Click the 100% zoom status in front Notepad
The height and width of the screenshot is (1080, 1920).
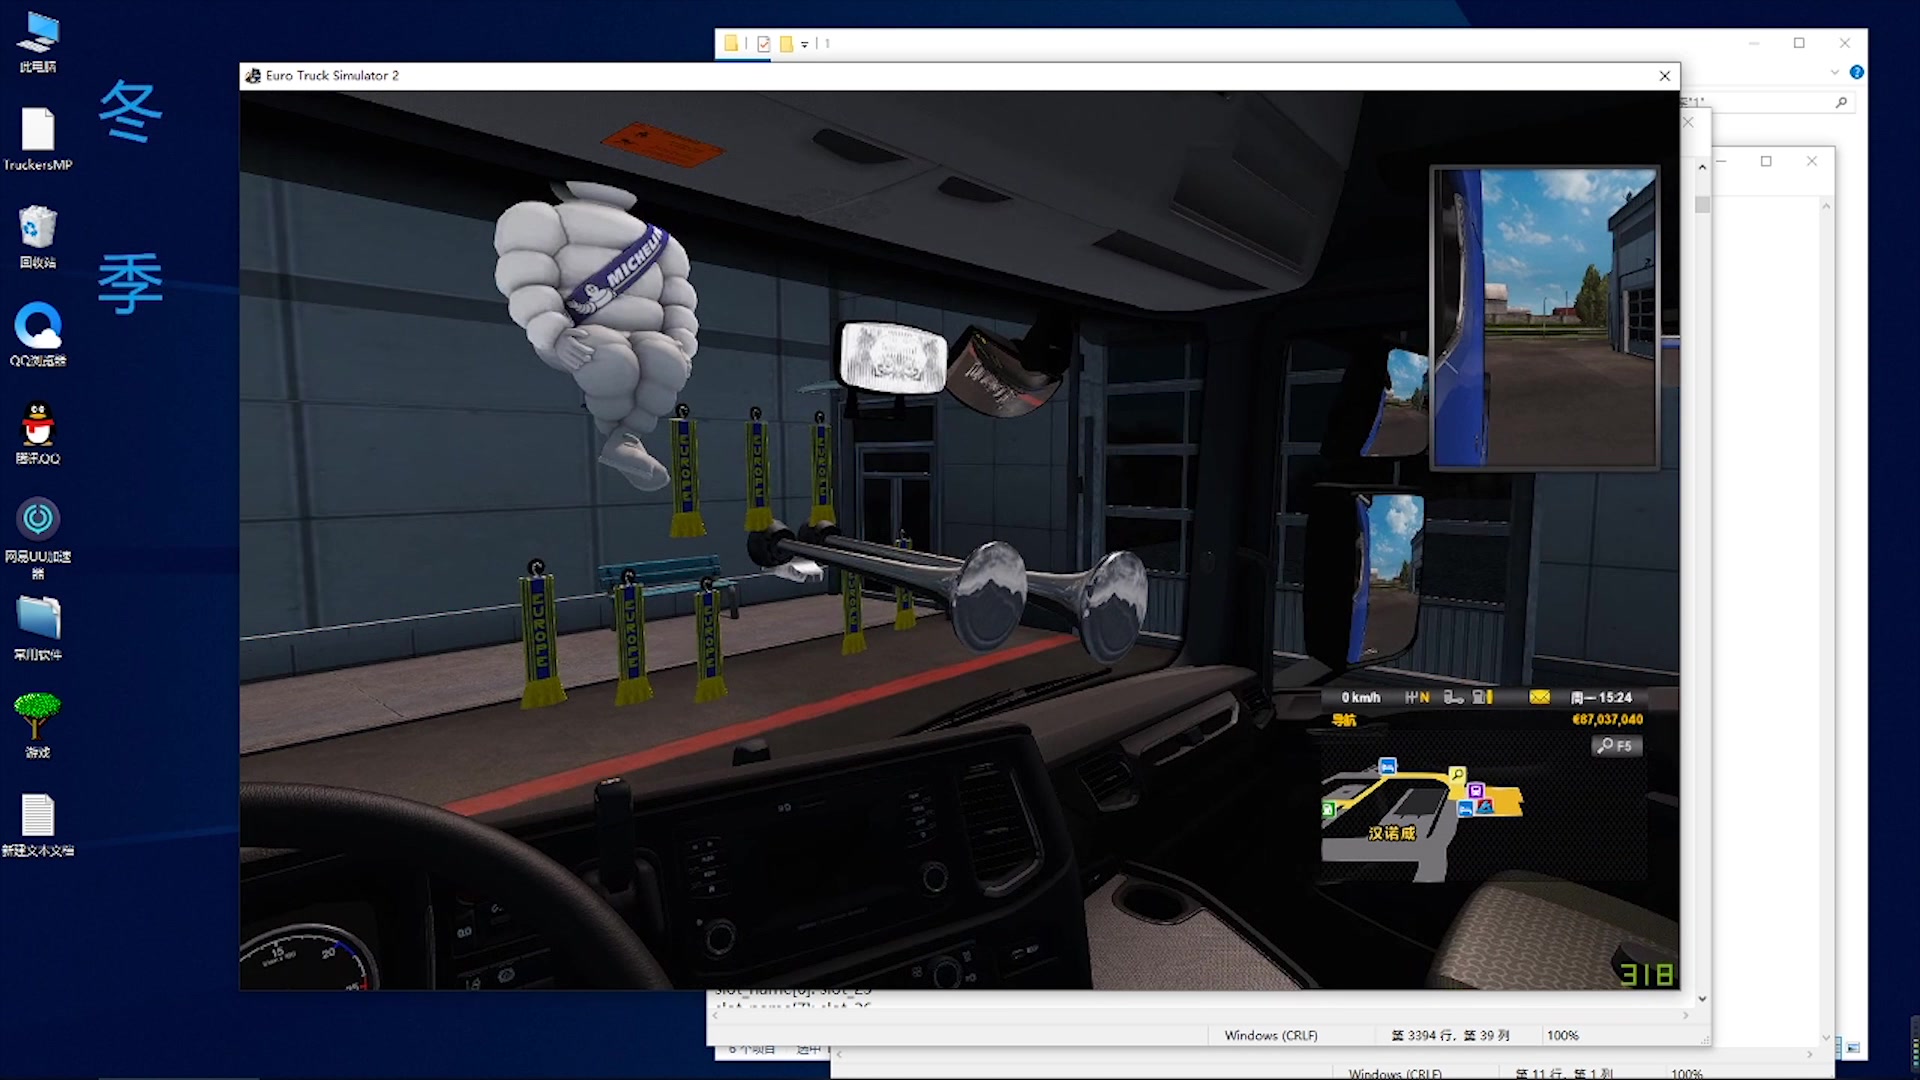[x=1563, y=1035]
